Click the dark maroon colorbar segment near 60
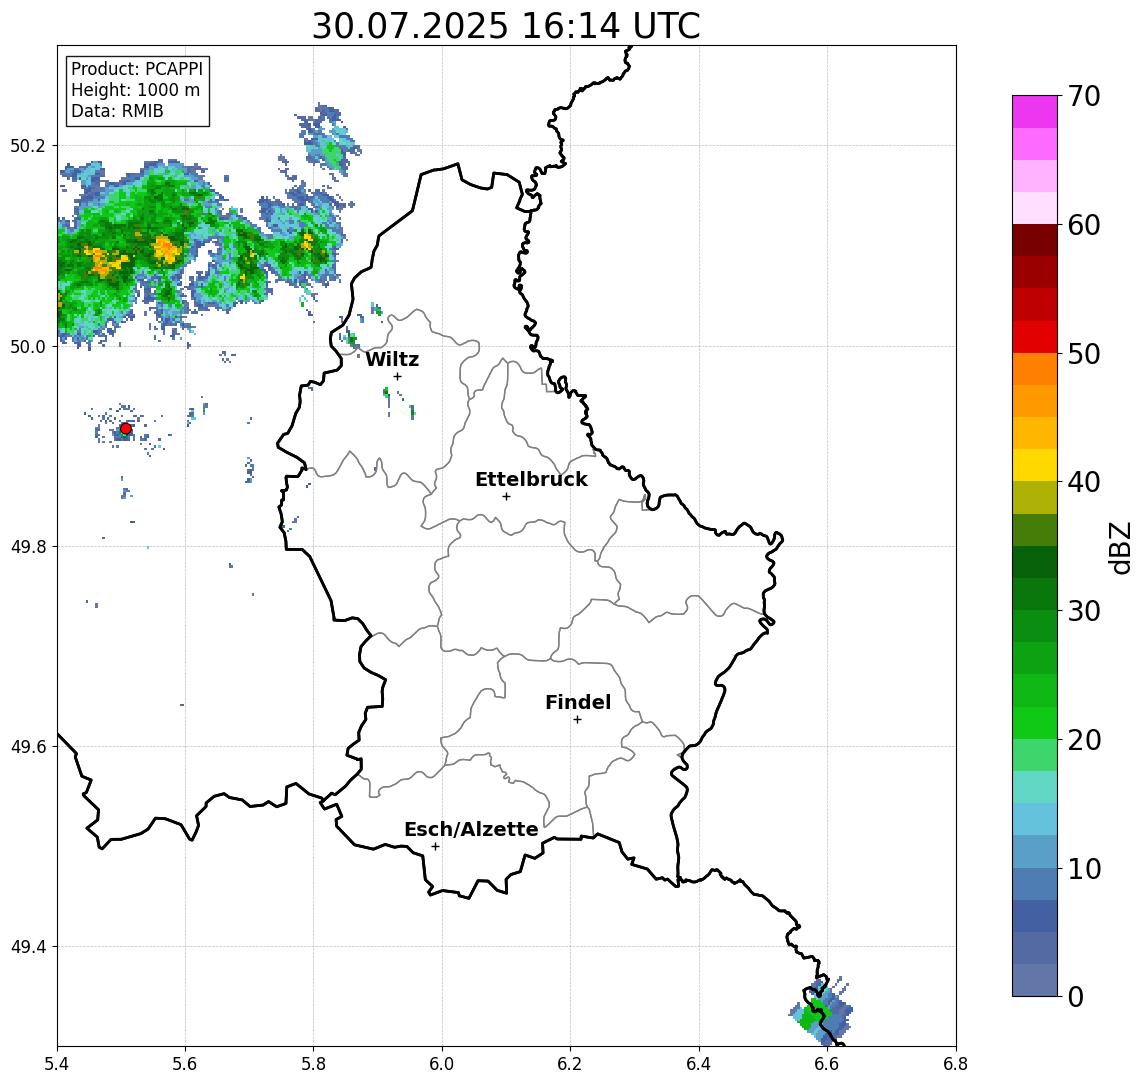 (x=1035, y=240)
